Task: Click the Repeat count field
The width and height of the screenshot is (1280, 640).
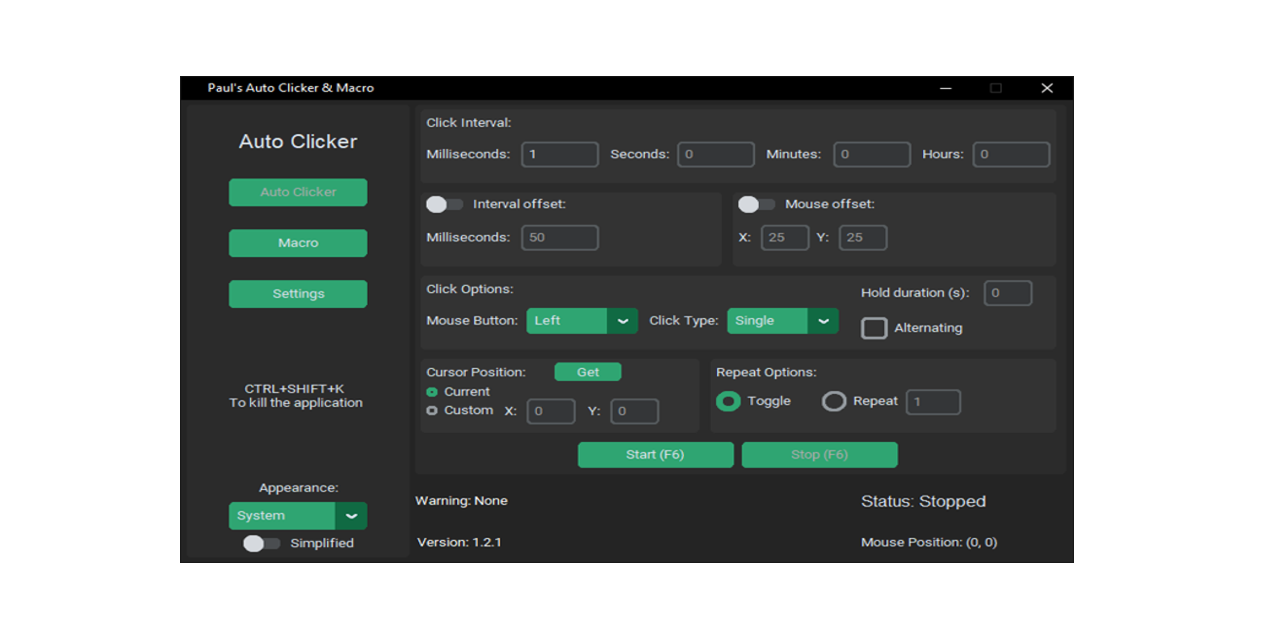Action: pos(932,401)
